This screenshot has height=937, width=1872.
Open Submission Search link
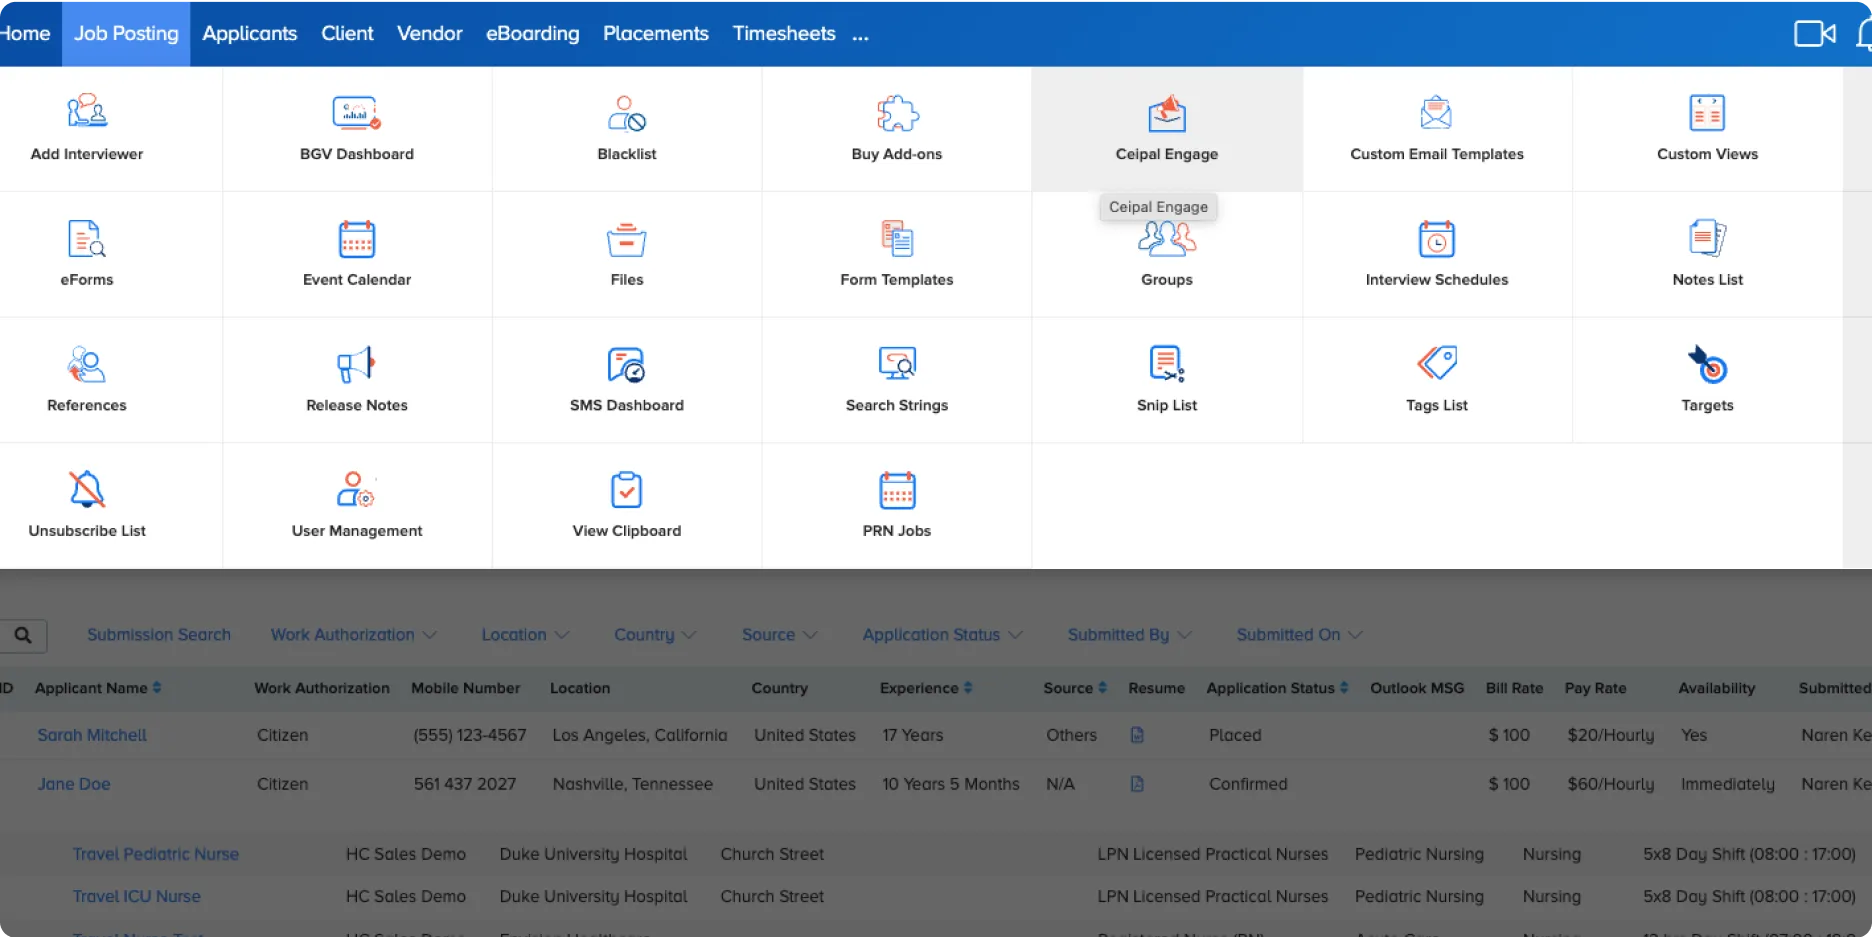[x=159, y=635]
